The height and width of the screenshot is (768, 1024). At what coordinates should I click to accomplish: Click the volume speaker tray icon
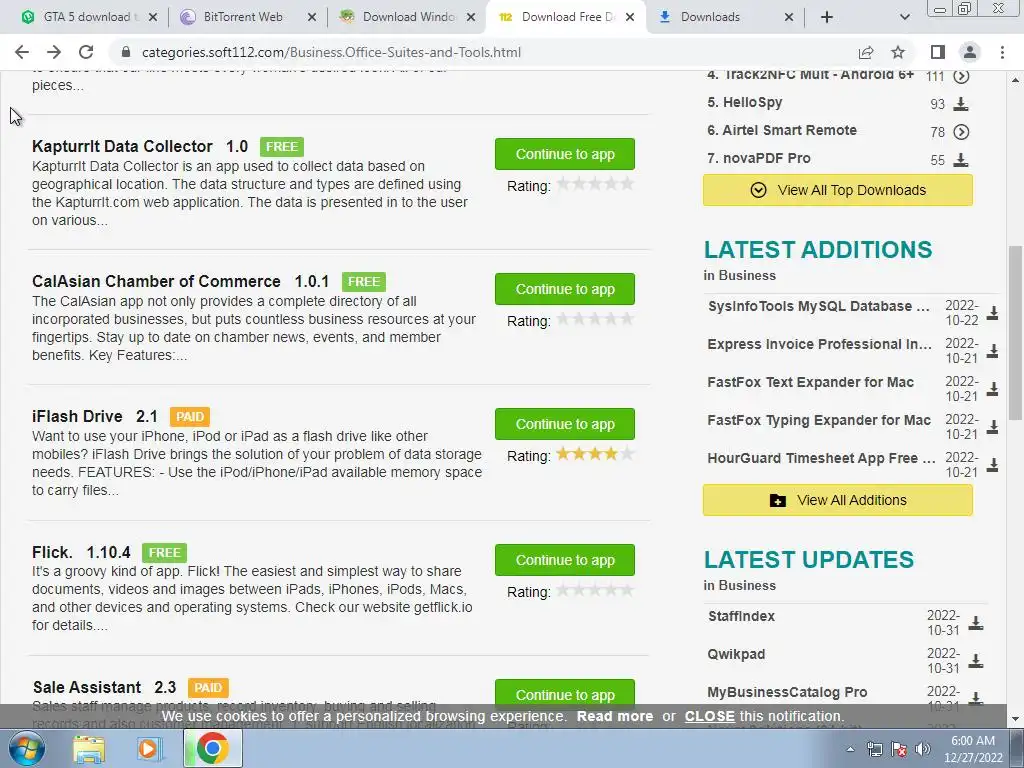click(922, 749)
